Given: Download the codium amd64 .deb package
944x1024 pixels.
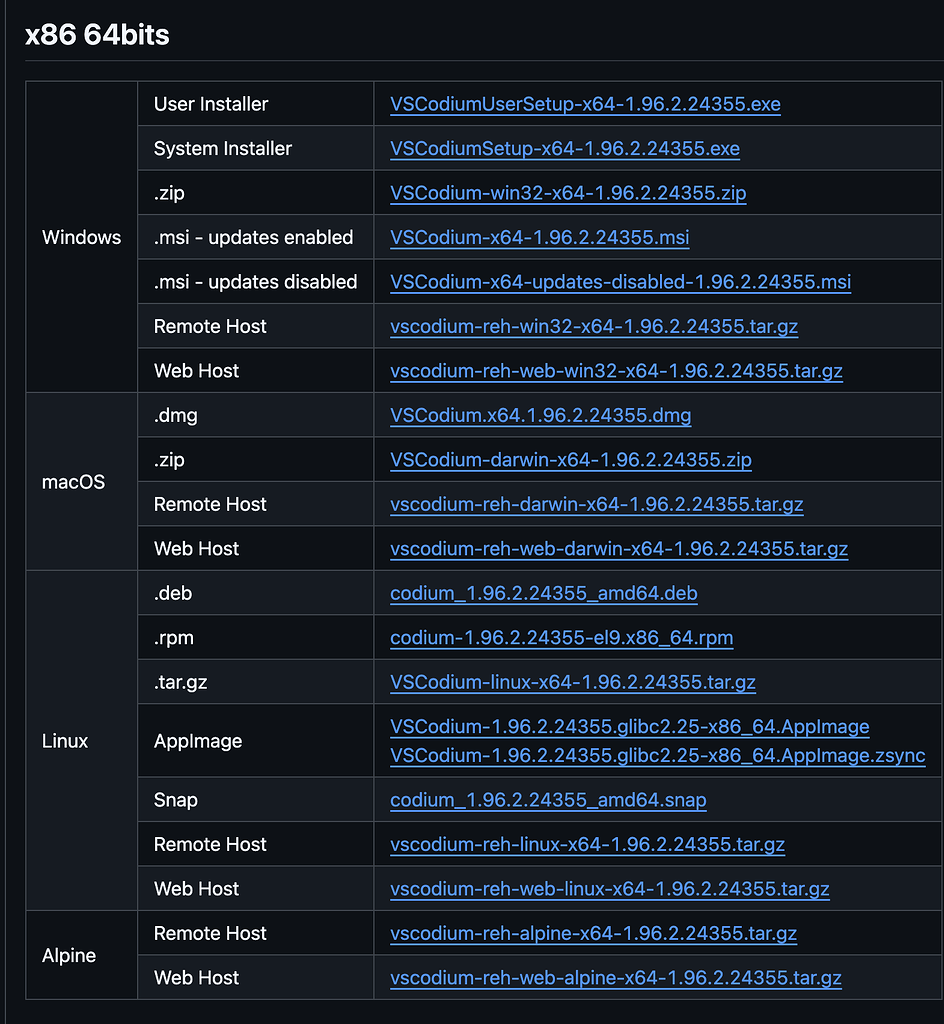Looking at the screenshot, I should point(544,593).
